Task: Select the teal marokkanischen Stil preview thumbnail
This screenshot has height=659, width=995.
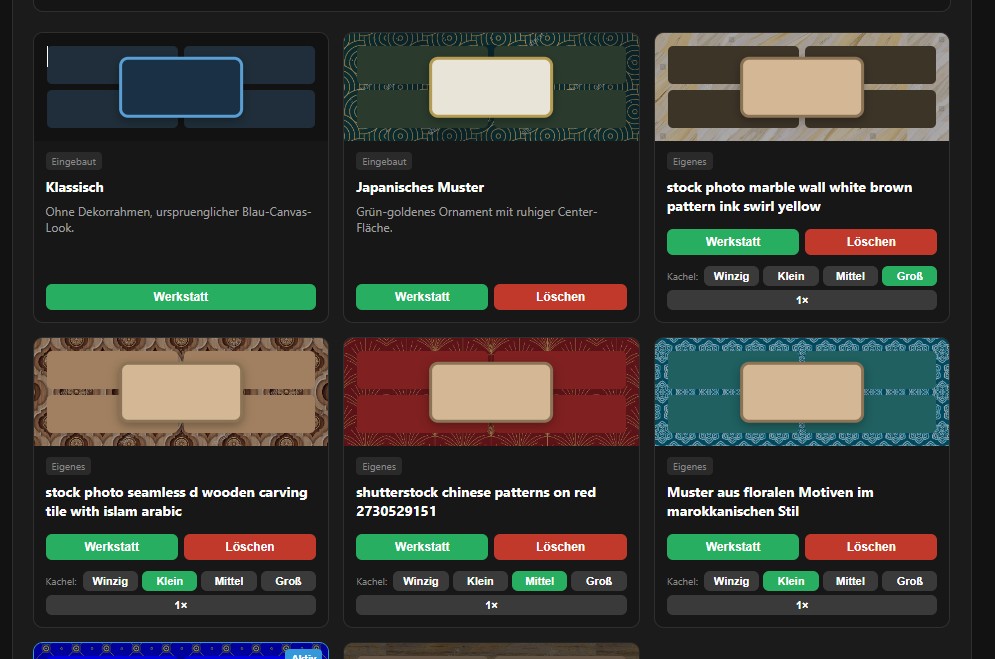Action: pyautogui.click(x=802, y=392)
